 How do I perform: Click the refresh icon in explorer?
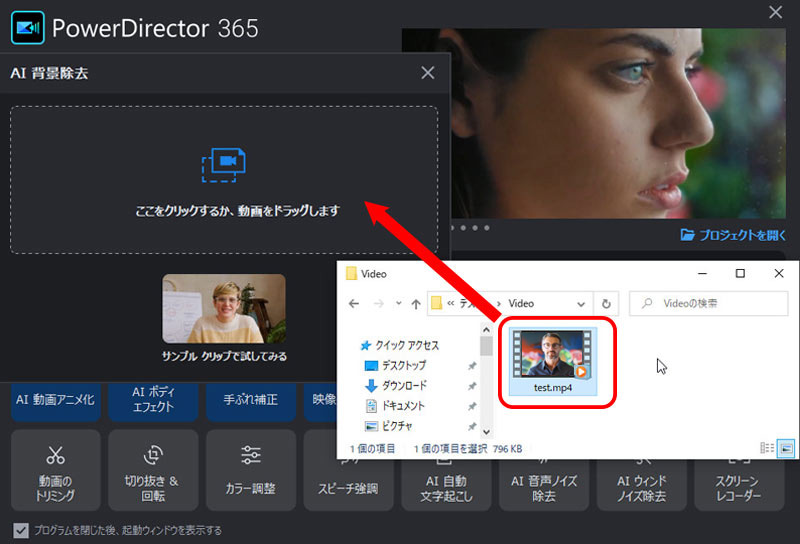(x=606, y=304)
